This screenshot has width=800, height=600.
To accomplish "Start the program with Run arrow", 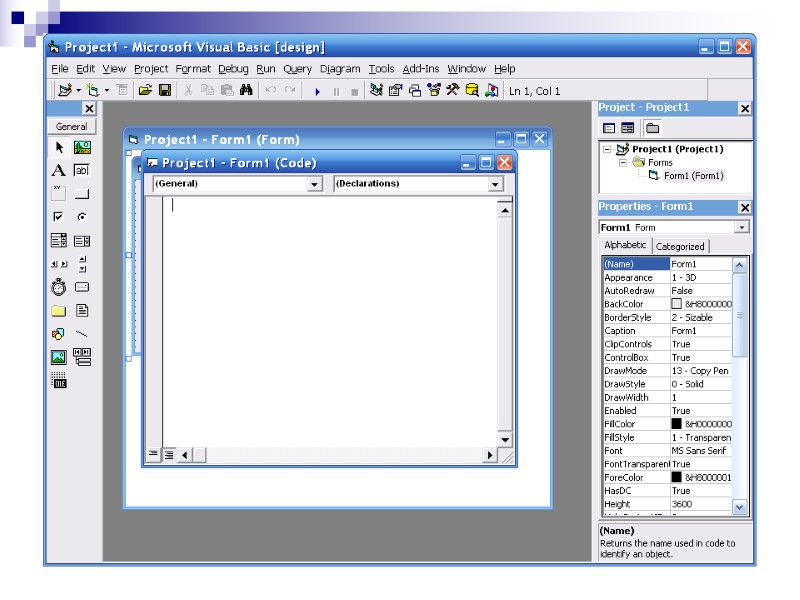I will 317,91.
